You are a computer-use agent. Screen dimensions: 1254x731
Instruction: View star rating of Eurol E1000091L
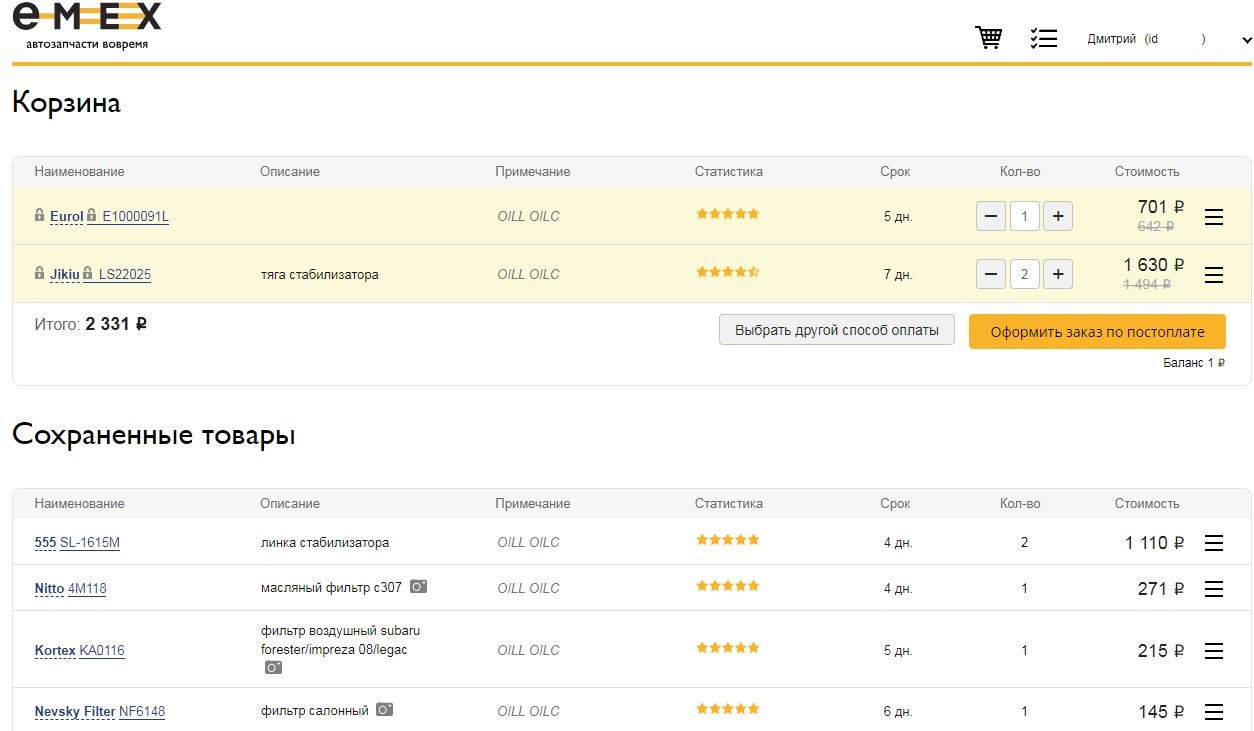tap(728, 213)
